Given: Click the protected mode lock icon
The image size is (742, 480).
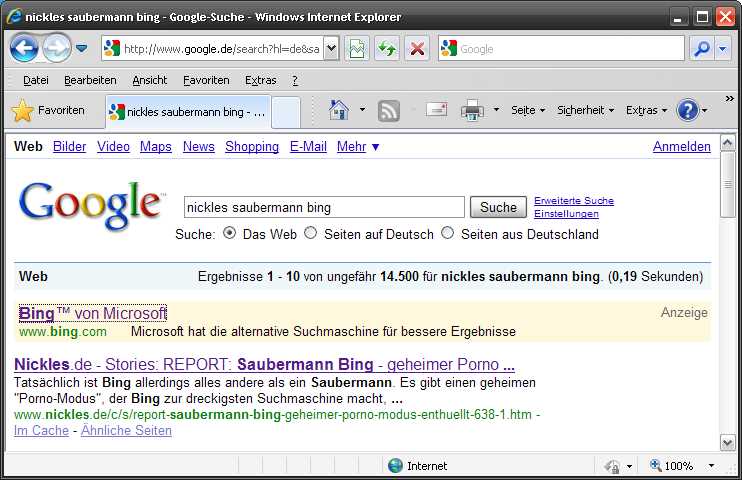Looking at the screenshot, I should (x=612, y=466).
